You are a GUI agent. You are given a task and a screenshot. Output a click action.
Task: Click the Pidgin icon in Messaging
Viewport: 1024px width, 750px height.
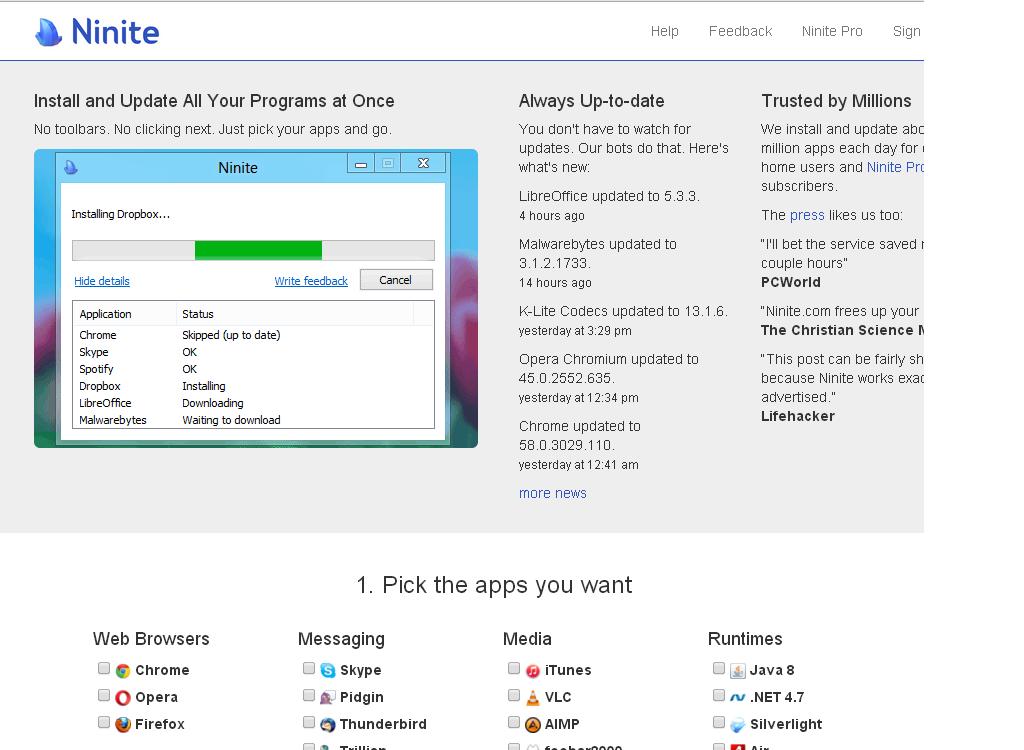[x=328, y=697]
